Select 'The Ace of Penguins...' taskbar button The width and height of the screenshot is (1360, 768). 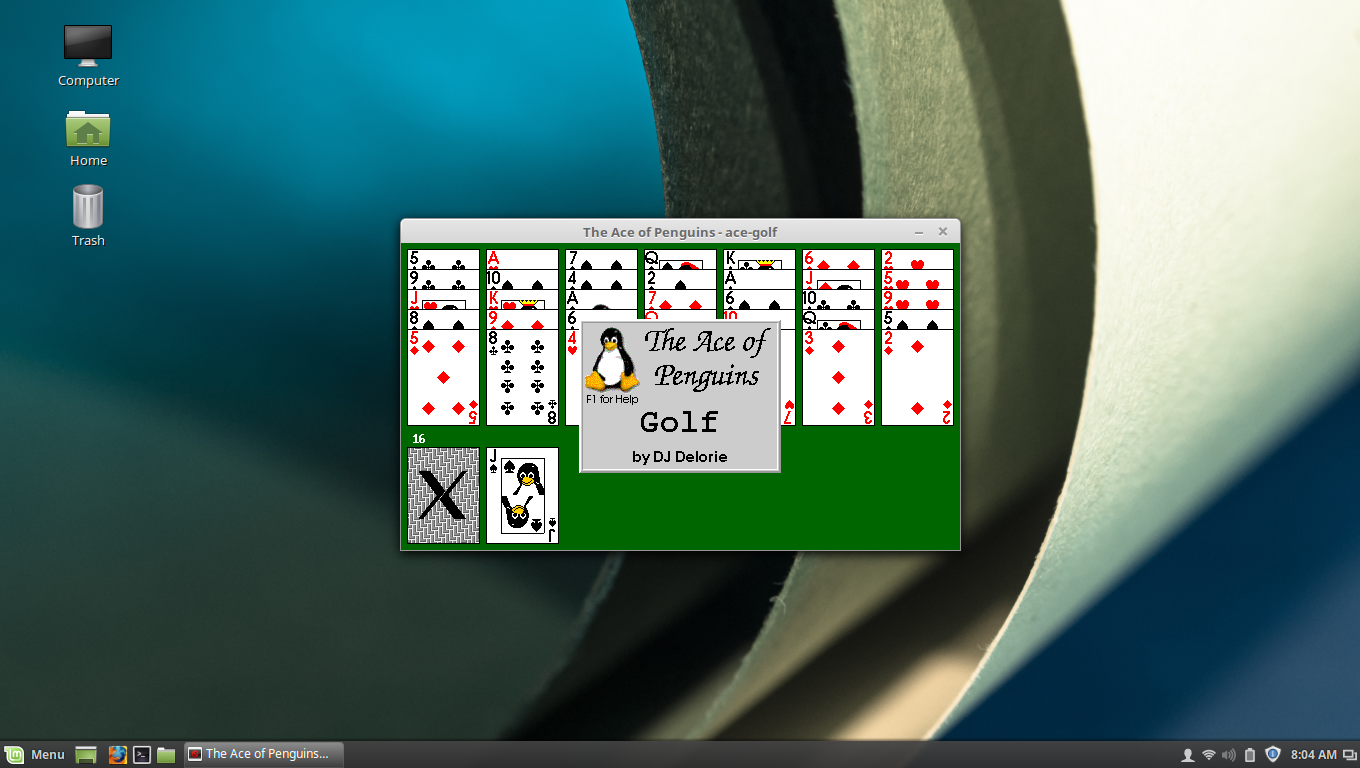pos(264,754)
